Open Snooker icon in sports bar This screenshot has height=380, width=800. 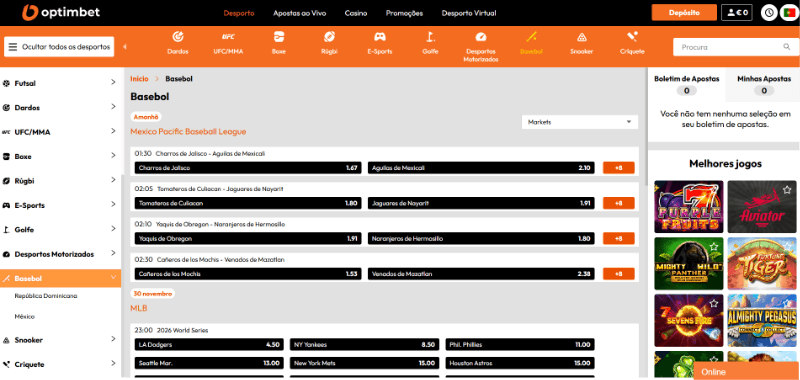[582, 37]
